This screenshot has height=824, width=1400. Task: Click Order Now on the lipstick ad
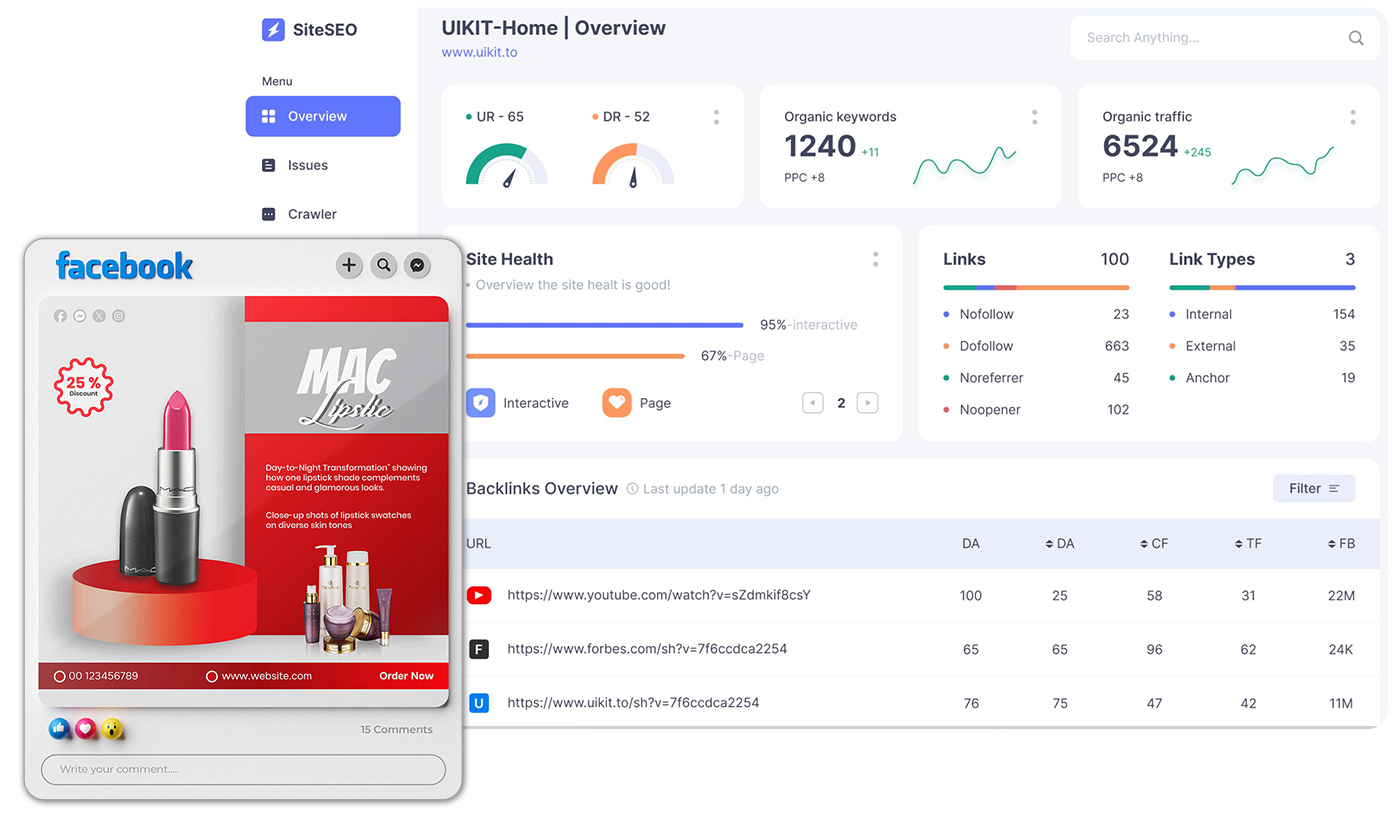click(406, 676)
